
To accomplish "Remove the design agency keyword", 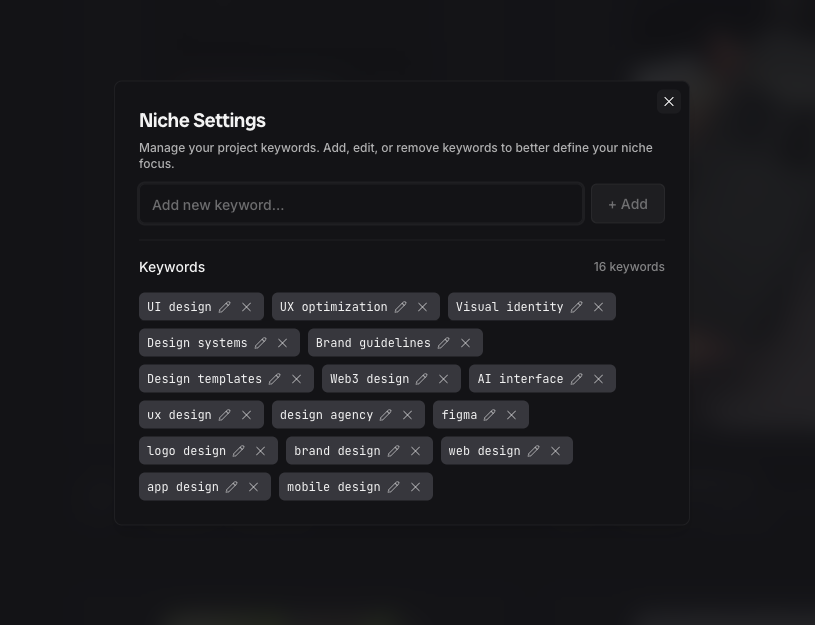I will tap(407, 415).
